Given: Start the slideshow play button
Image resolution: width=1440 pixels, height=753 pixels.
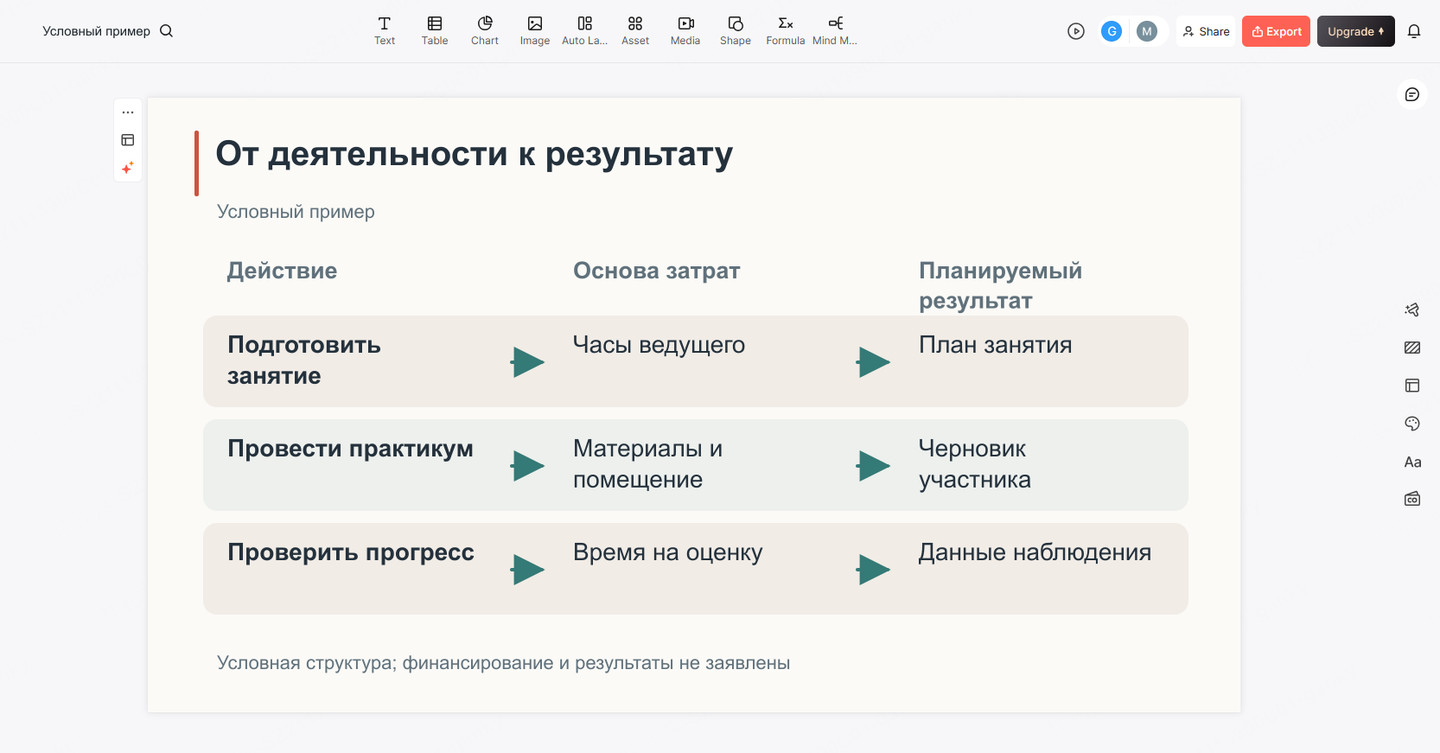Looking at the screenshot, I should 1076,31.
